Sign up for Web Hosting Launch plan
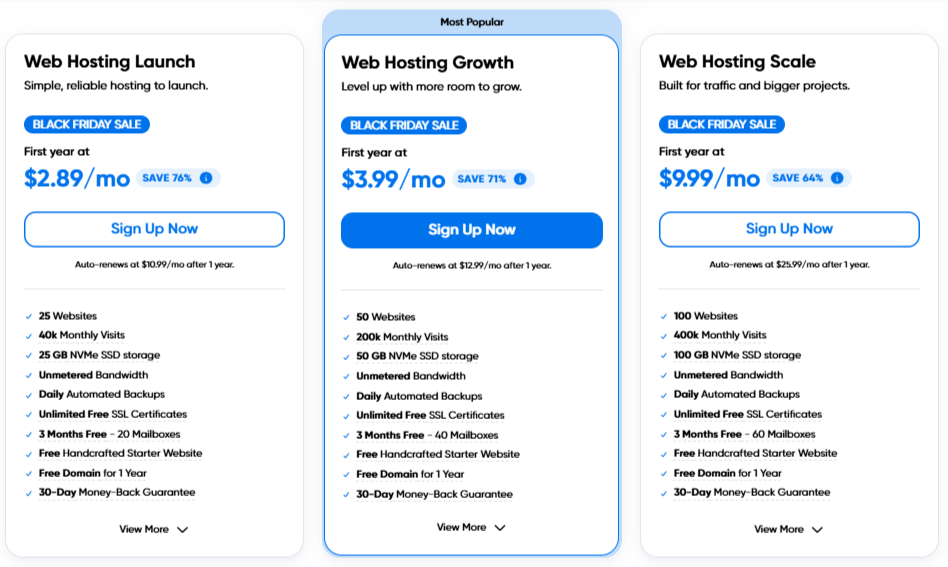 [154, 229]
